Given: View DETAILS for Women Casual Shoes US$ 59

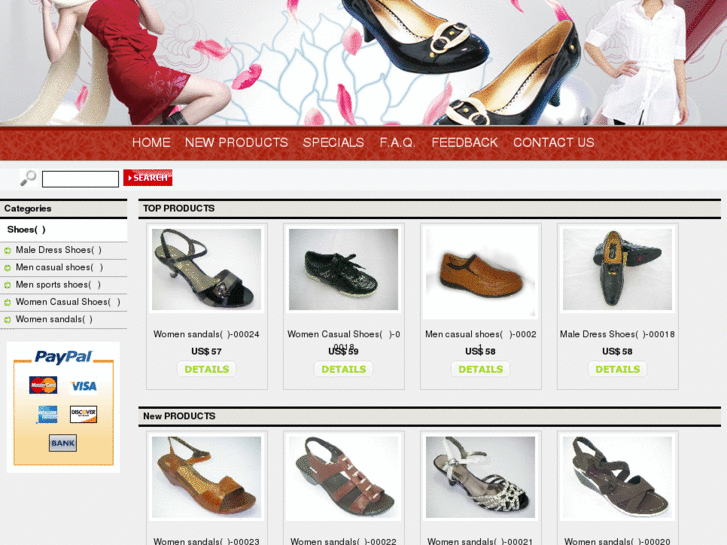Looking at the screenshot, I should (344, 369).
